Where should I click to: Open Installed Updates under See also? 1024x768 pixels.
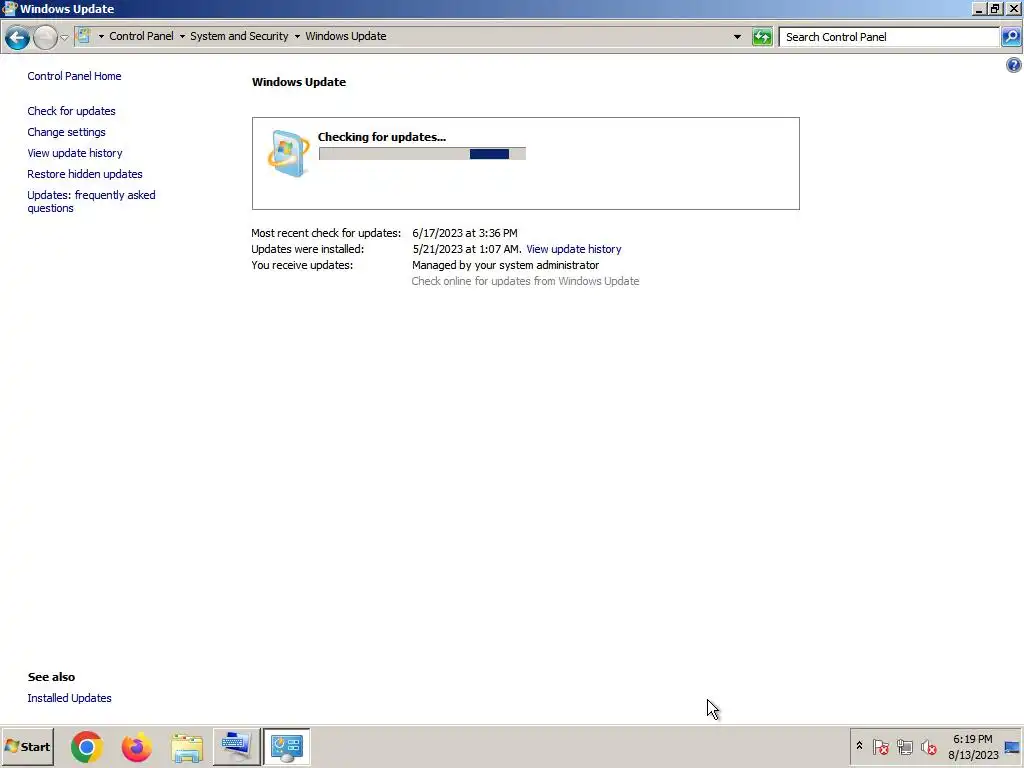[69, 698]
